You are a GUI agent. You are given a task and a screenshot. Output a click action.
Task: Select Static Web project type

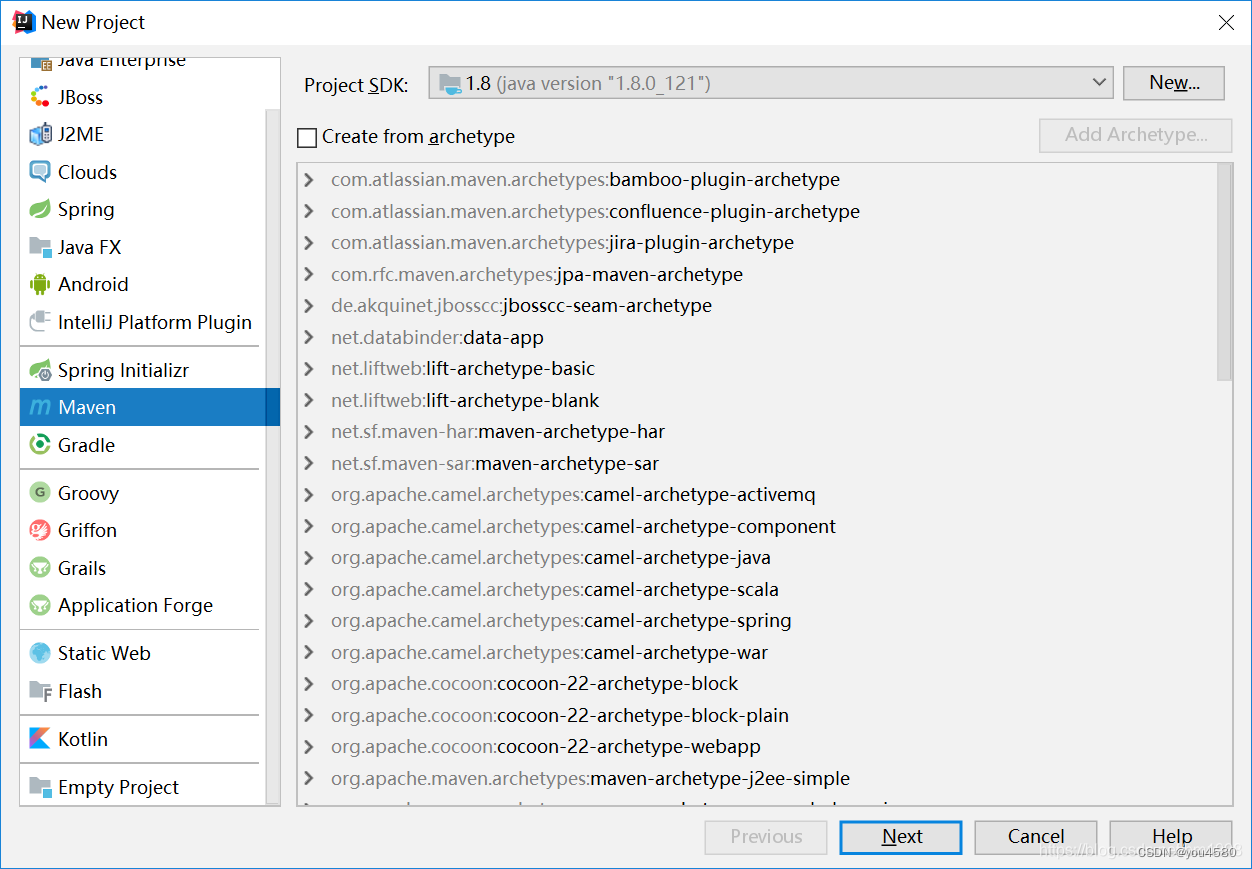click(104, 653)
